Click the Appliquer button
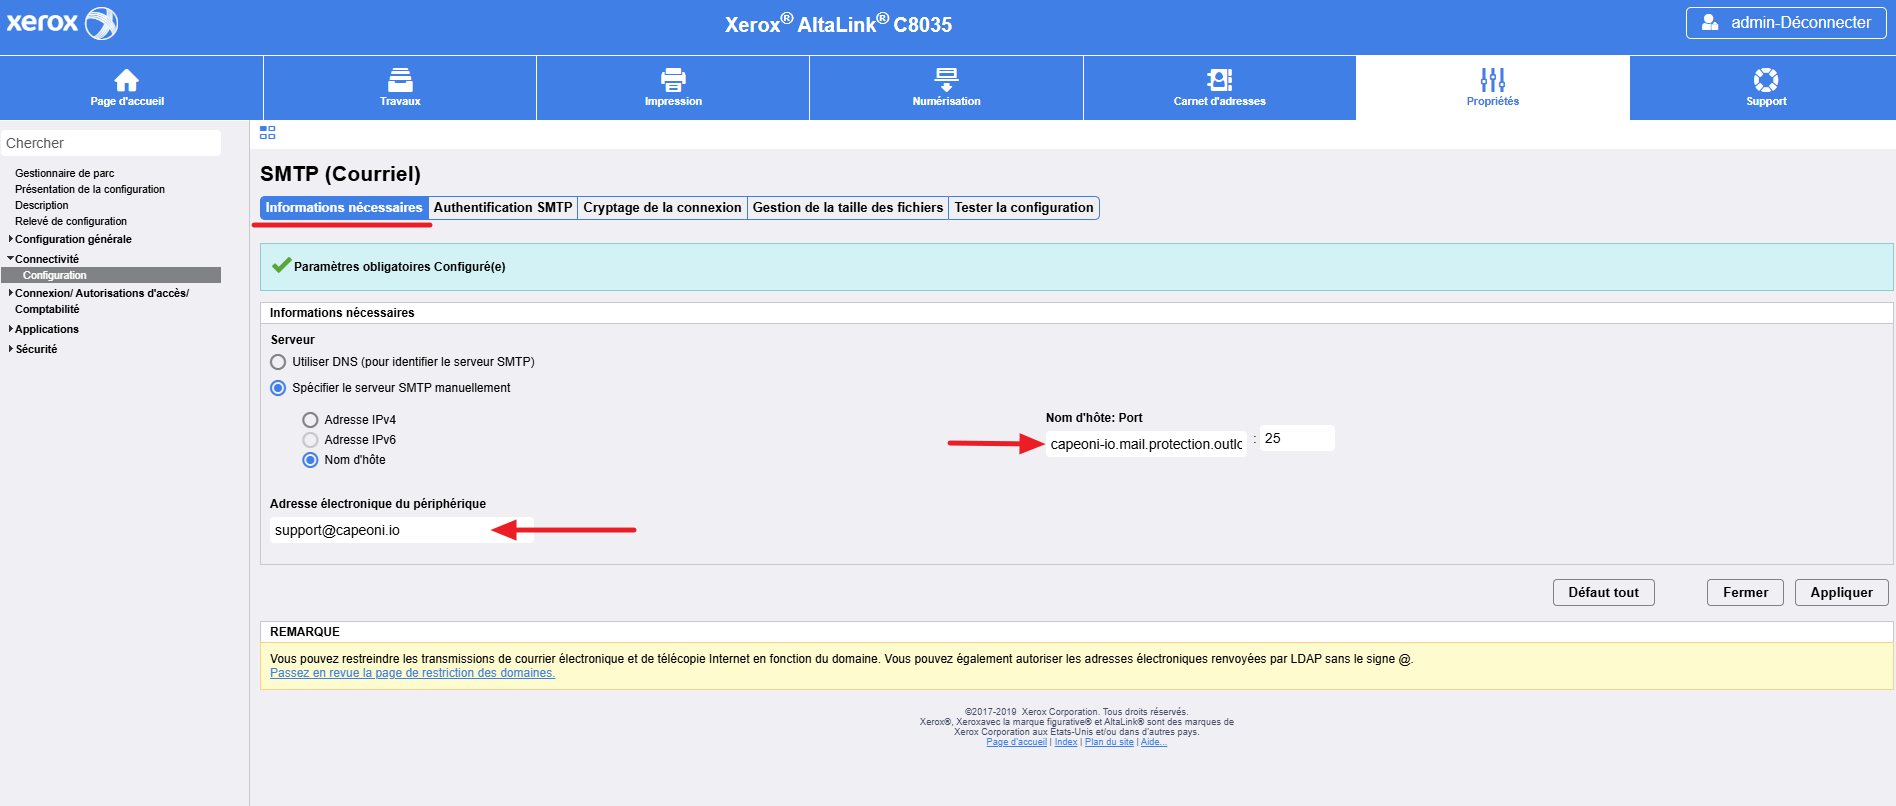Screen dimensions: 1896x806 tap(1842, 592)
